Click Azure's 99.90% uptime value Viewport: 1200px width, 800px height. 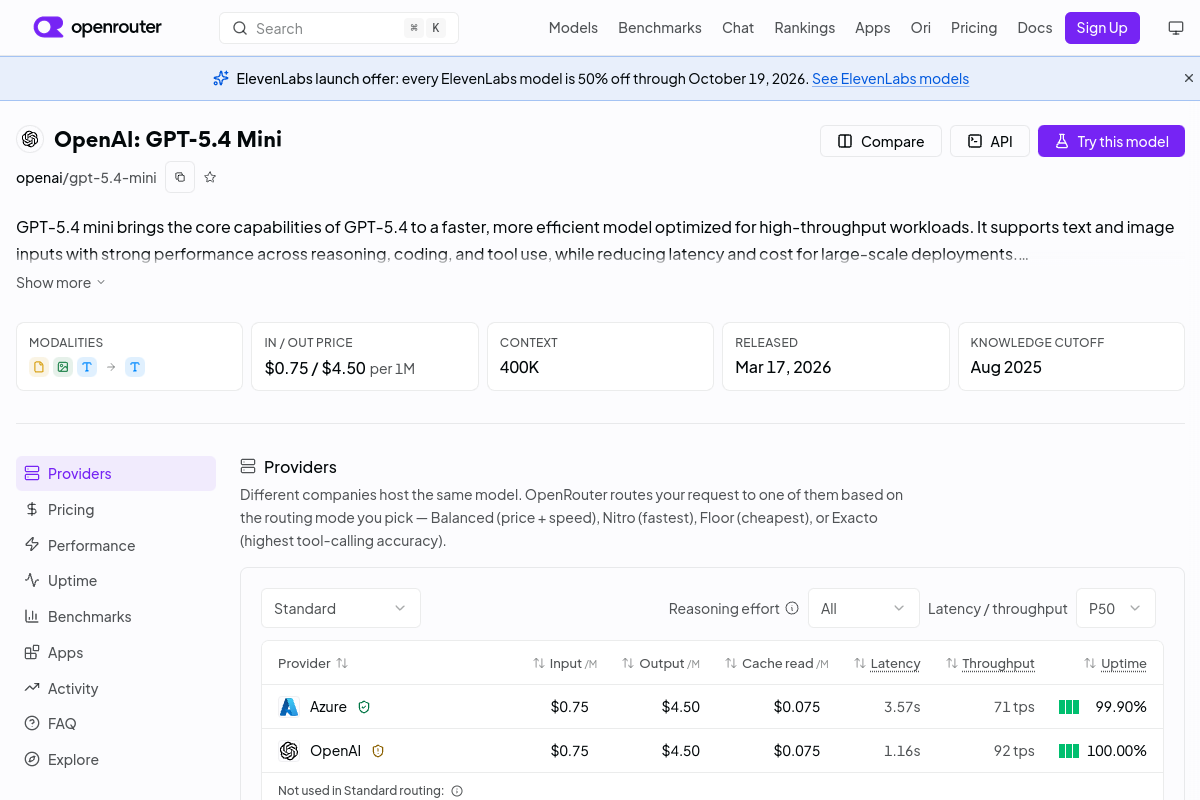click(x=1121, y=707)
